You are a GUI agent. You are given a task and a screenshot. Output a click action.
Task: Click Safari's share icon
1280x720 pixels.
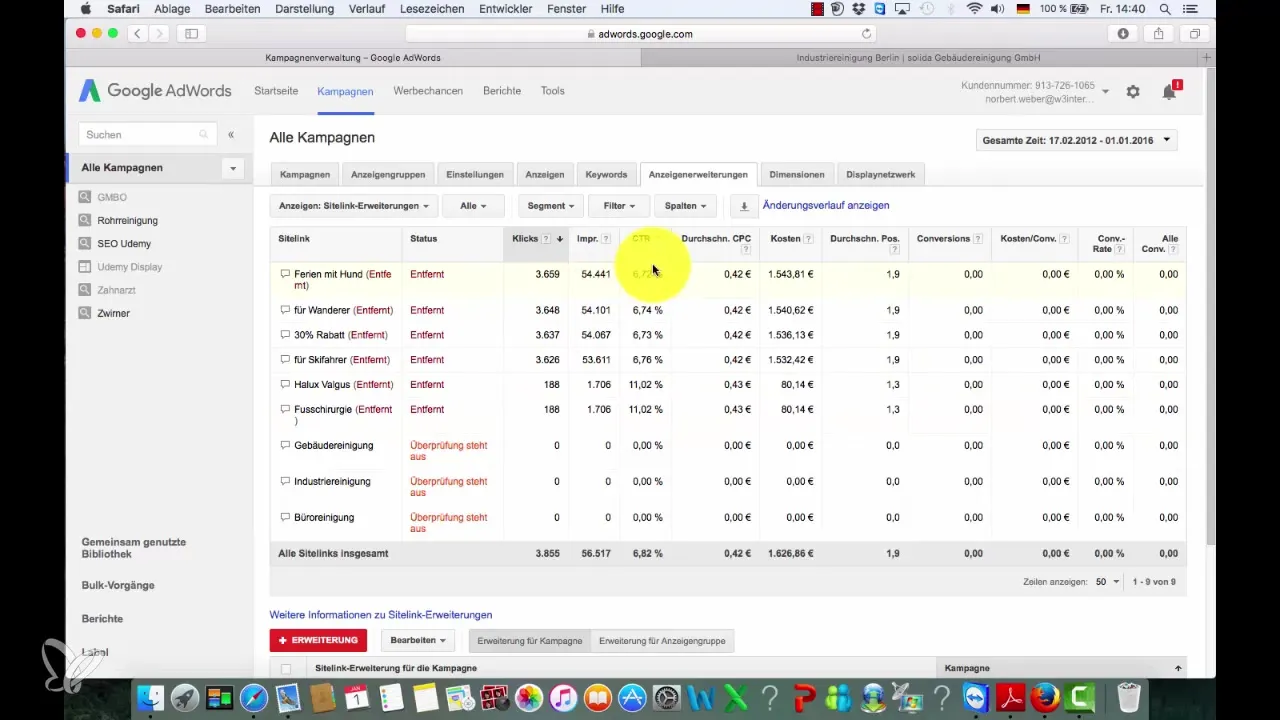pos(1159,33)
